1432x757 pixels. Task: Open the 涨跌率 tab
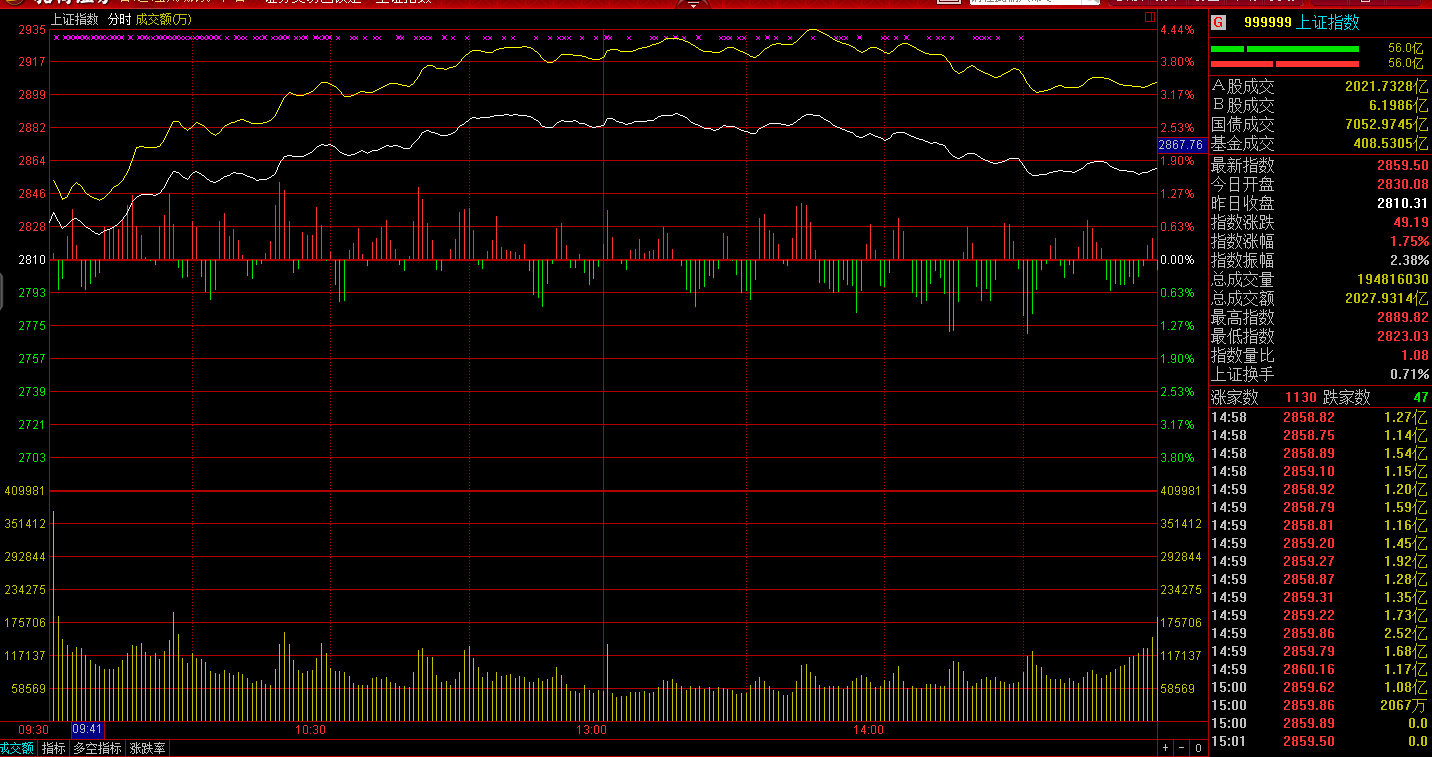[147, 748]
